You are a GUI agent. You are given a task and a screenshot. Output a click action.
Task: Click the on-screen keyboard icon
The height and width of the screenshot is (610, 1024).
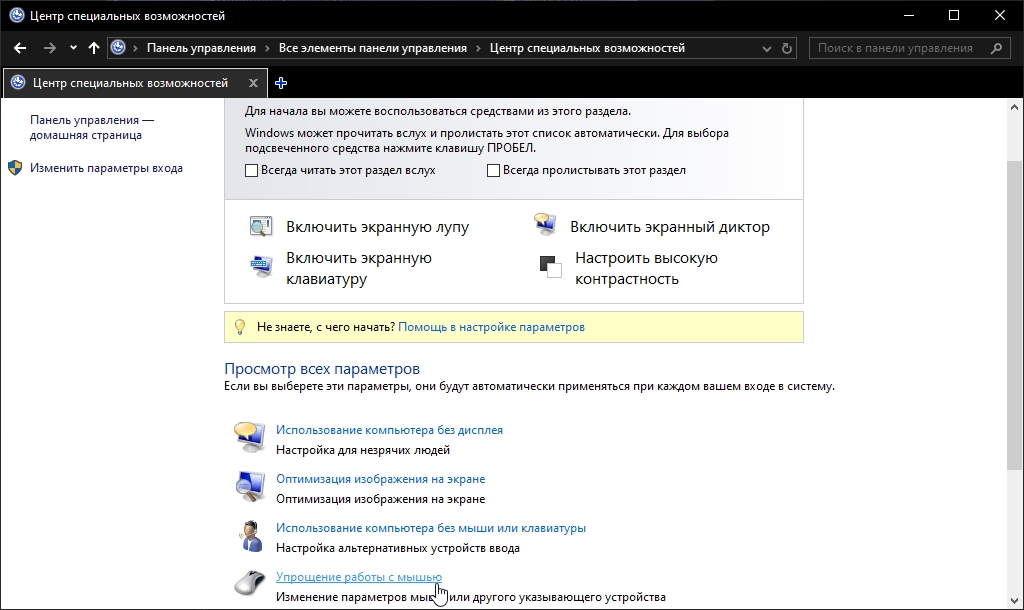point(261,266)
